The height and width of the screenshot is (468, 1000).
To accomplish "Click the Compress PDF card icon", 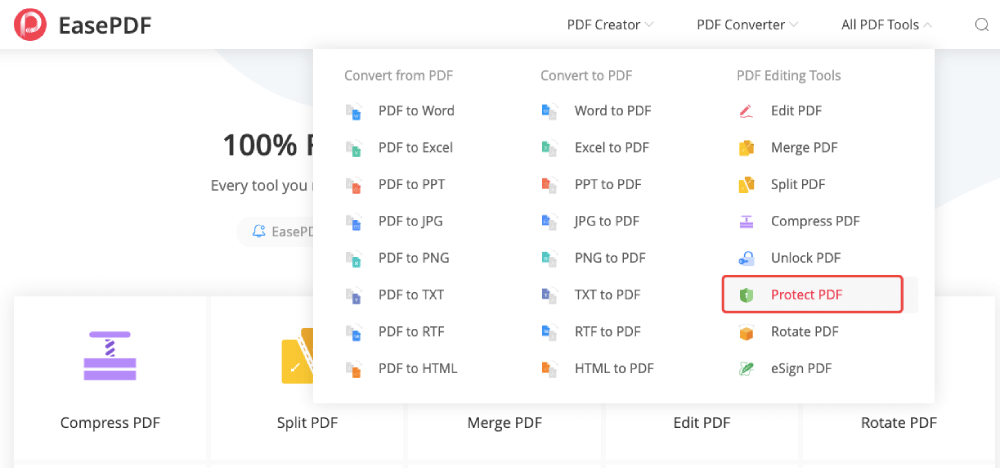I will (110, 355).
